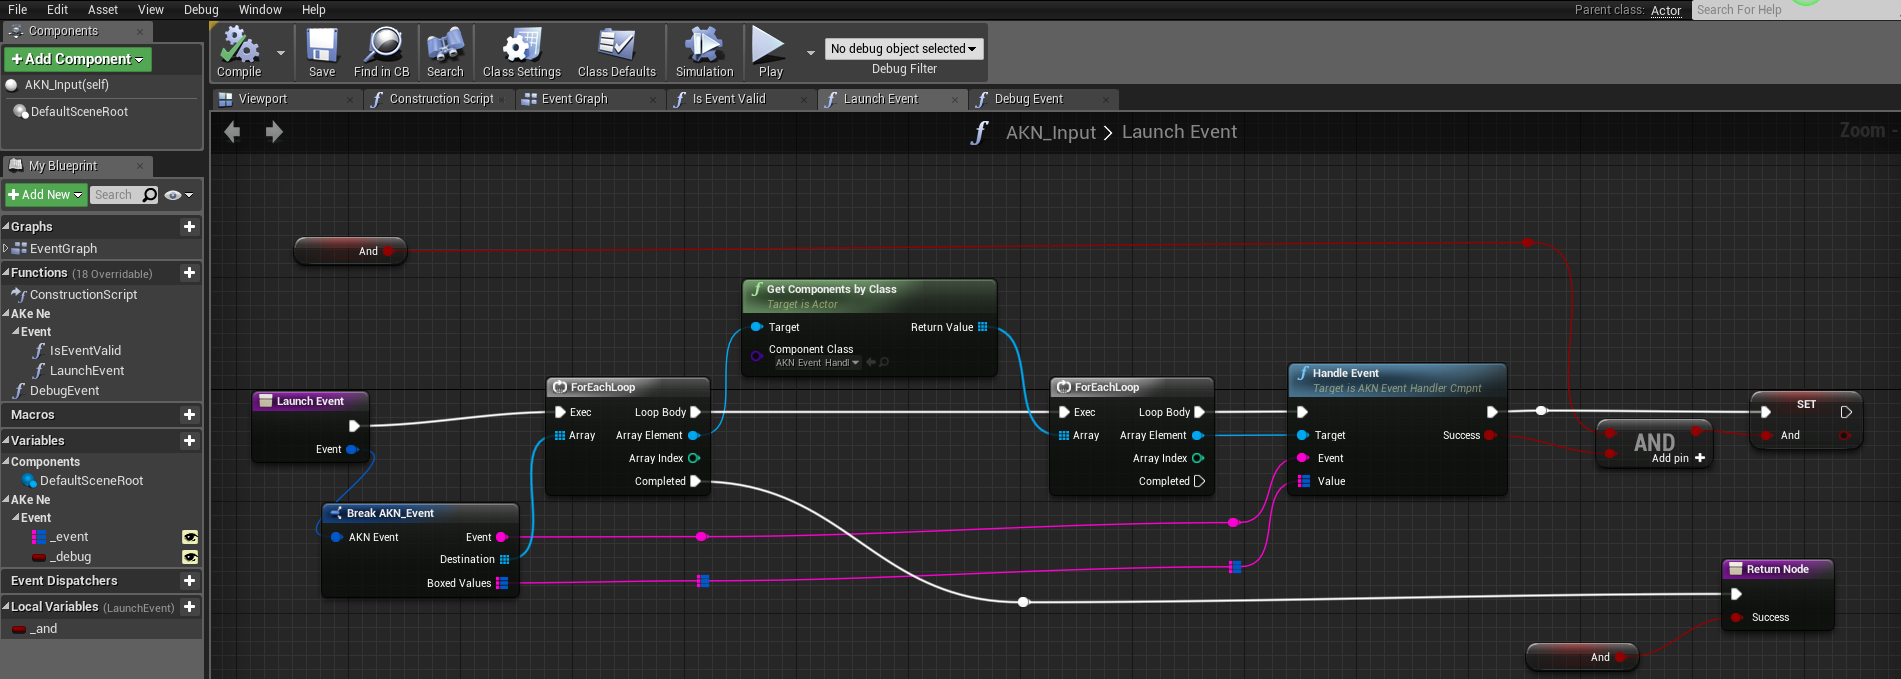Add a new graph with plus icon
Screen dimensions: 1901x679
click(x=189, y=227)
